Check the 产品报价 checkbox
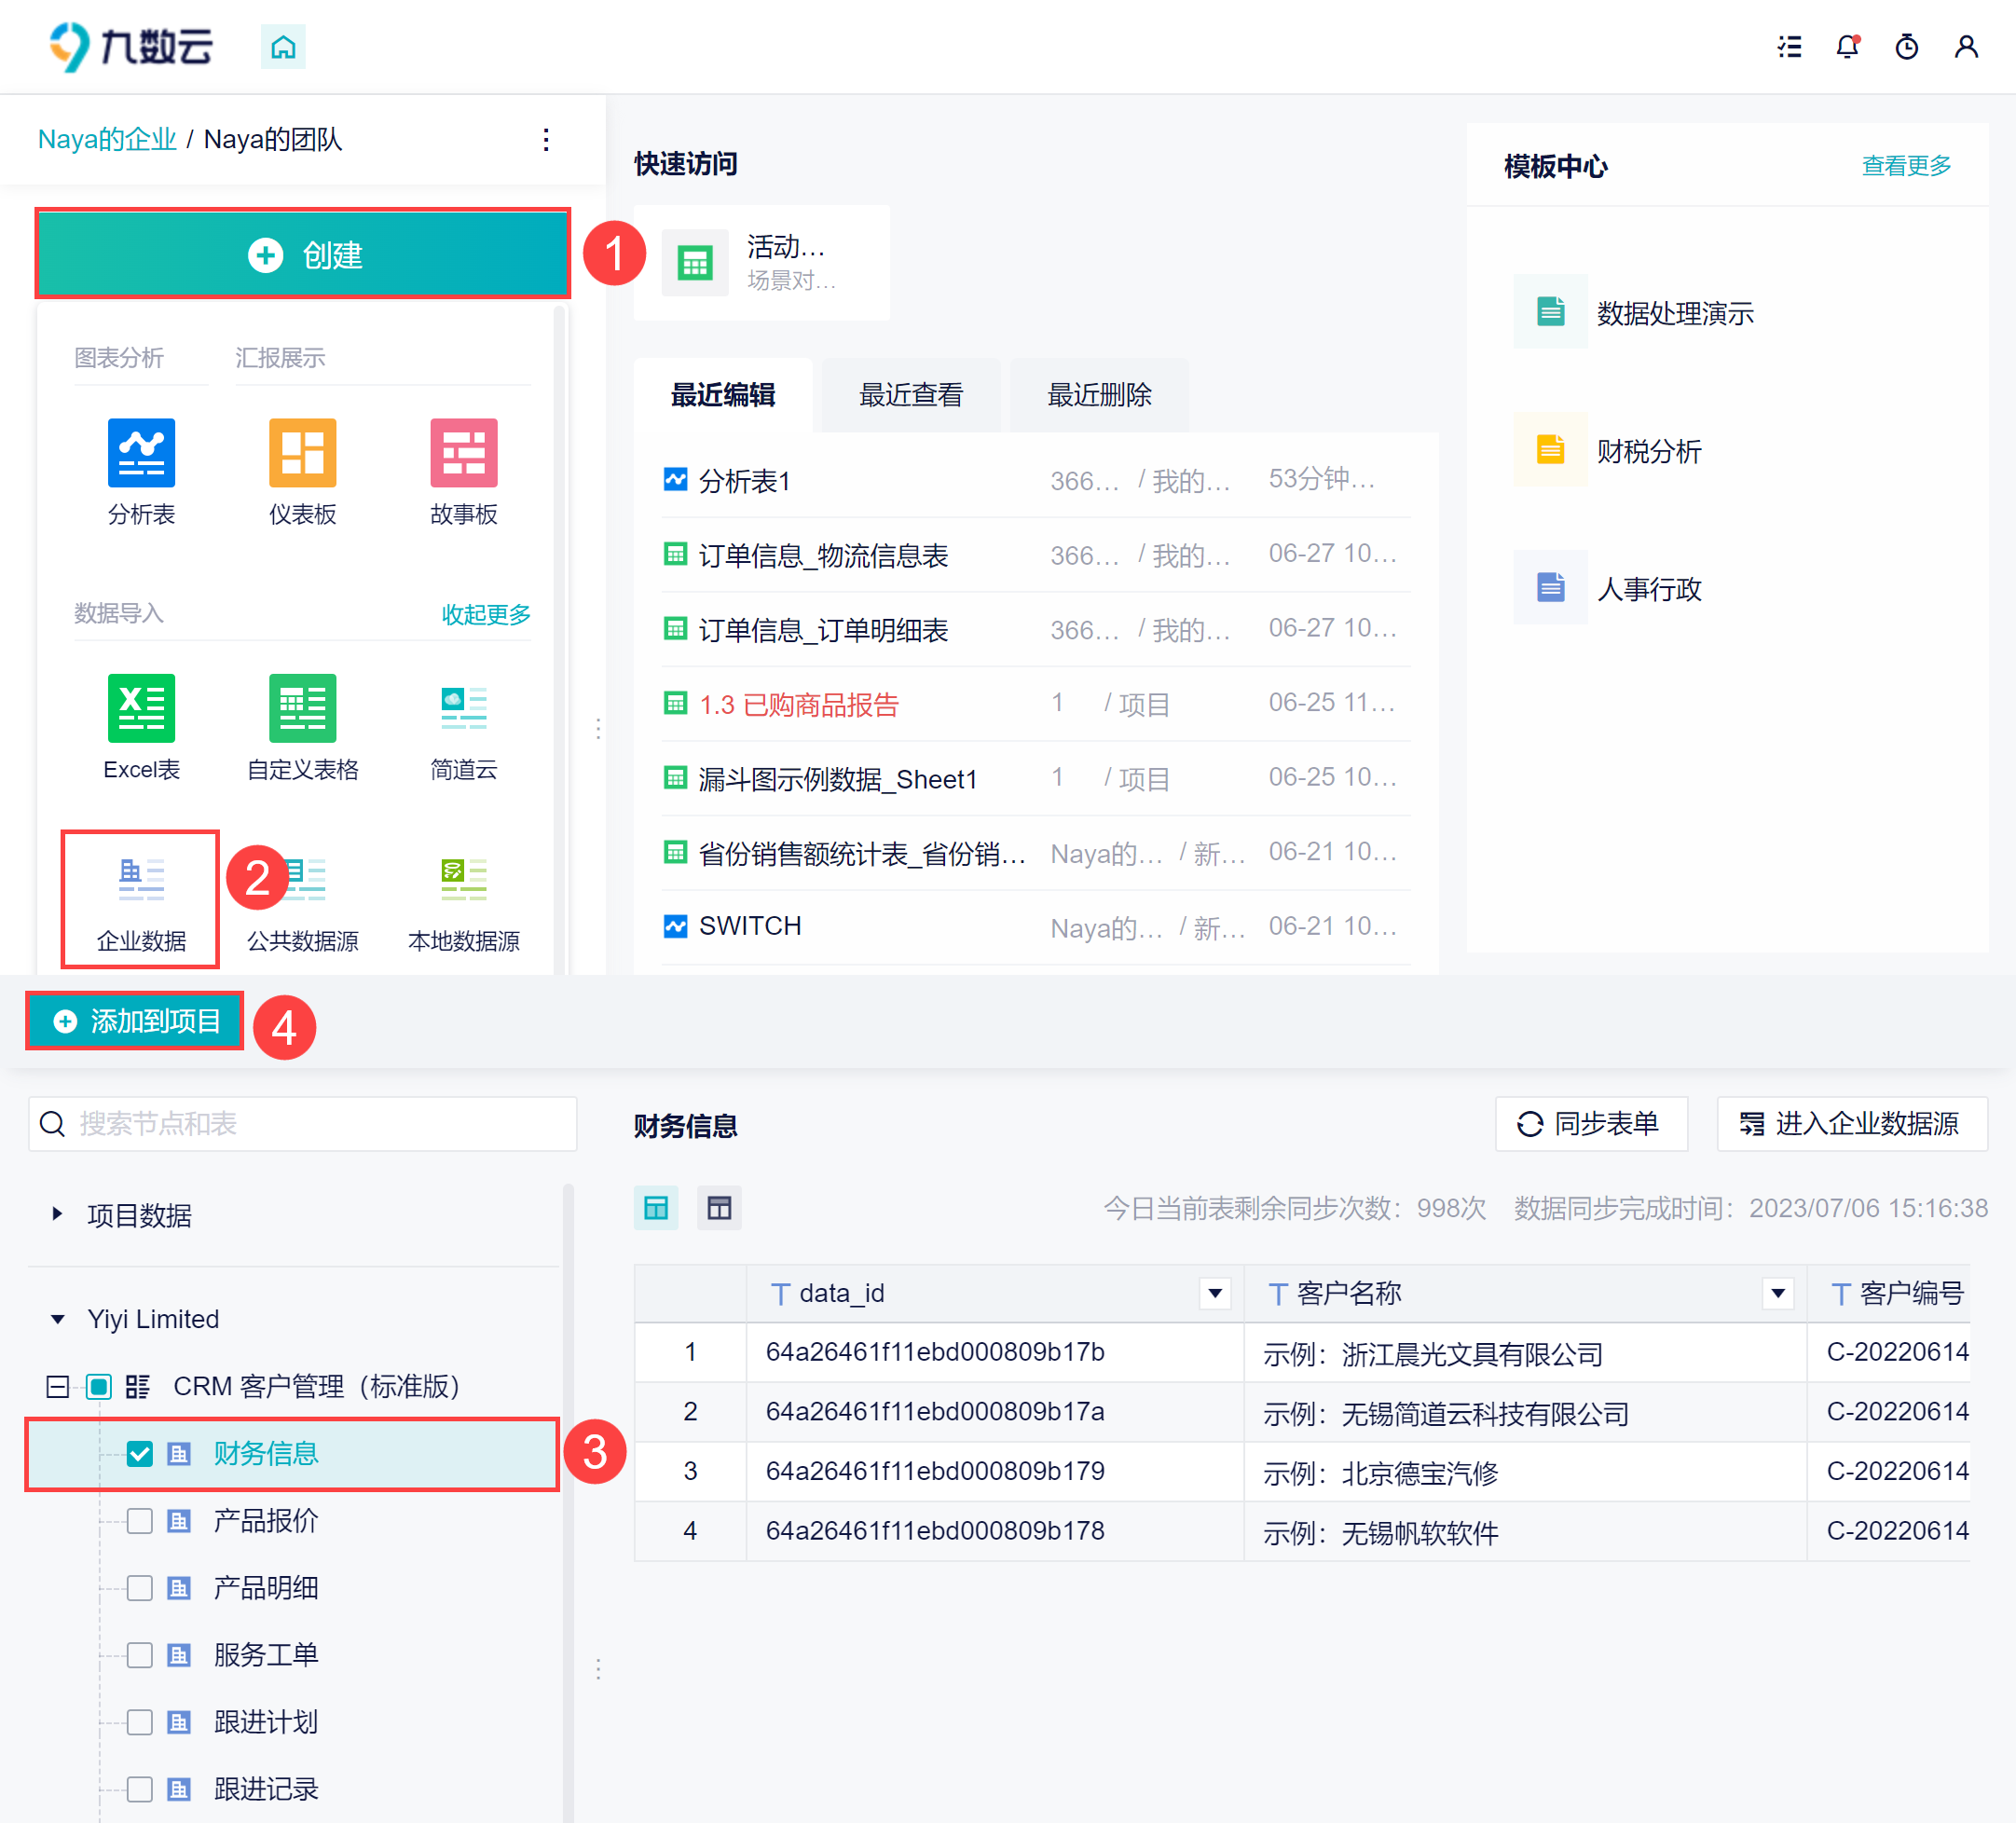 tap(140, 1520)
